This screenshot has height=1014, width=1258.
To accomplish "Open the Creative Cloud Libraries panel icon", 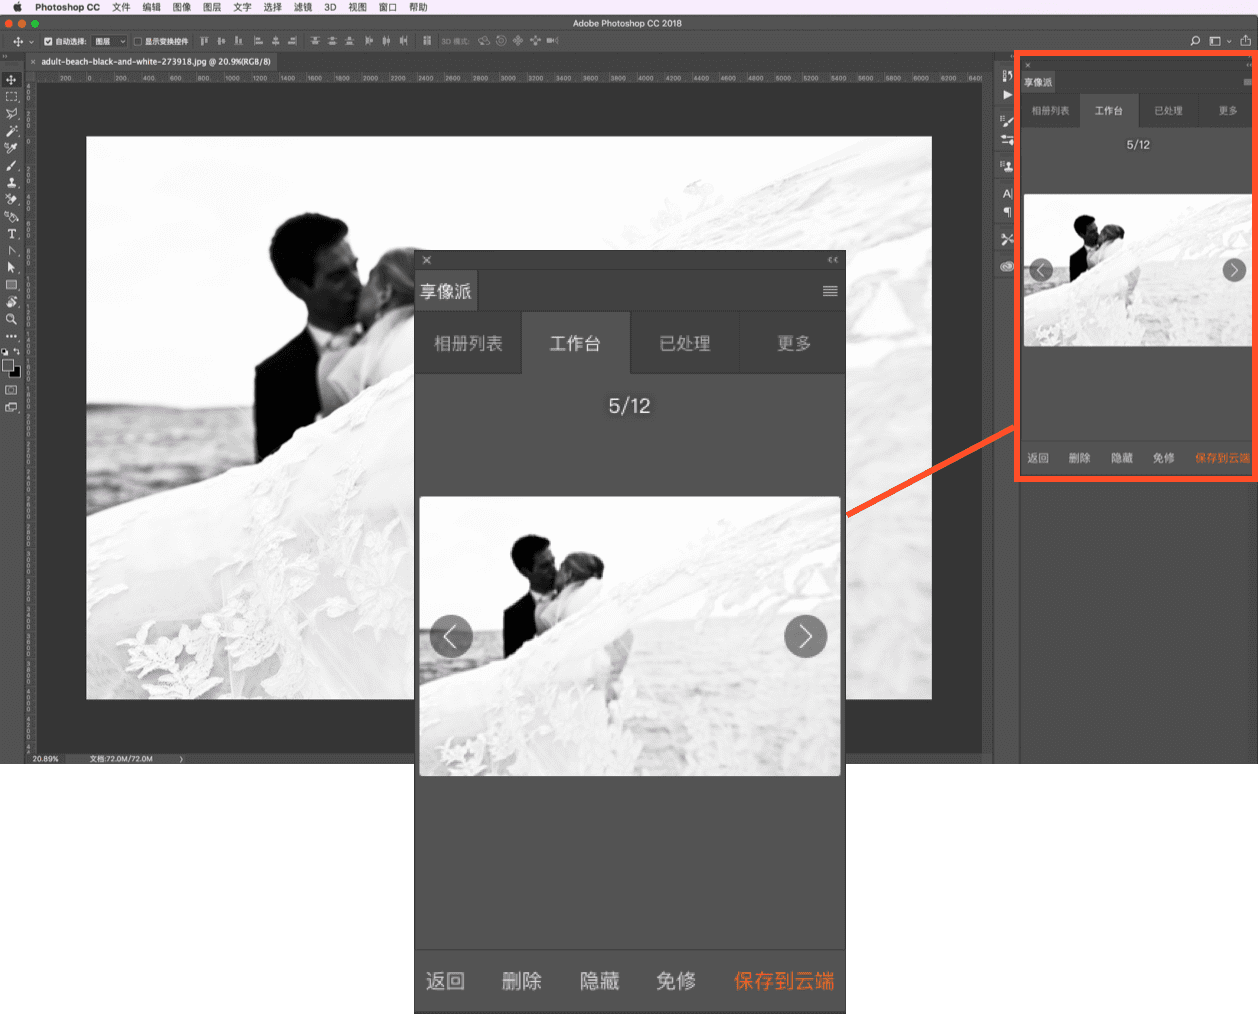I will click(1007, 266).
